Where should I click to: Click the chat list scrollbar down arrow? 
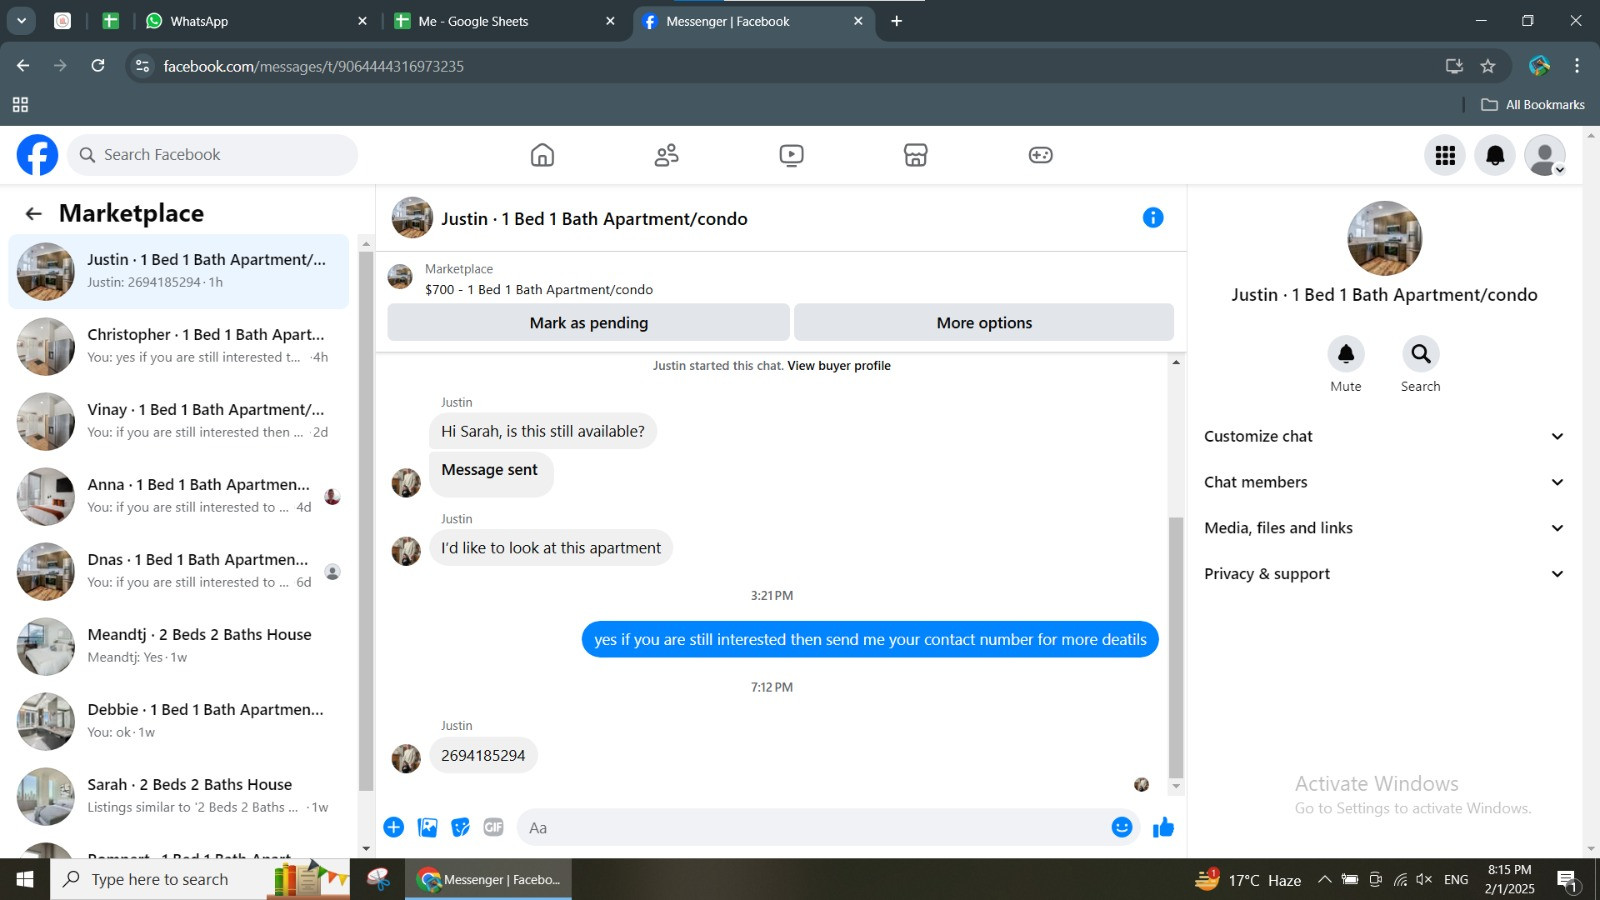tap(366, 849)
